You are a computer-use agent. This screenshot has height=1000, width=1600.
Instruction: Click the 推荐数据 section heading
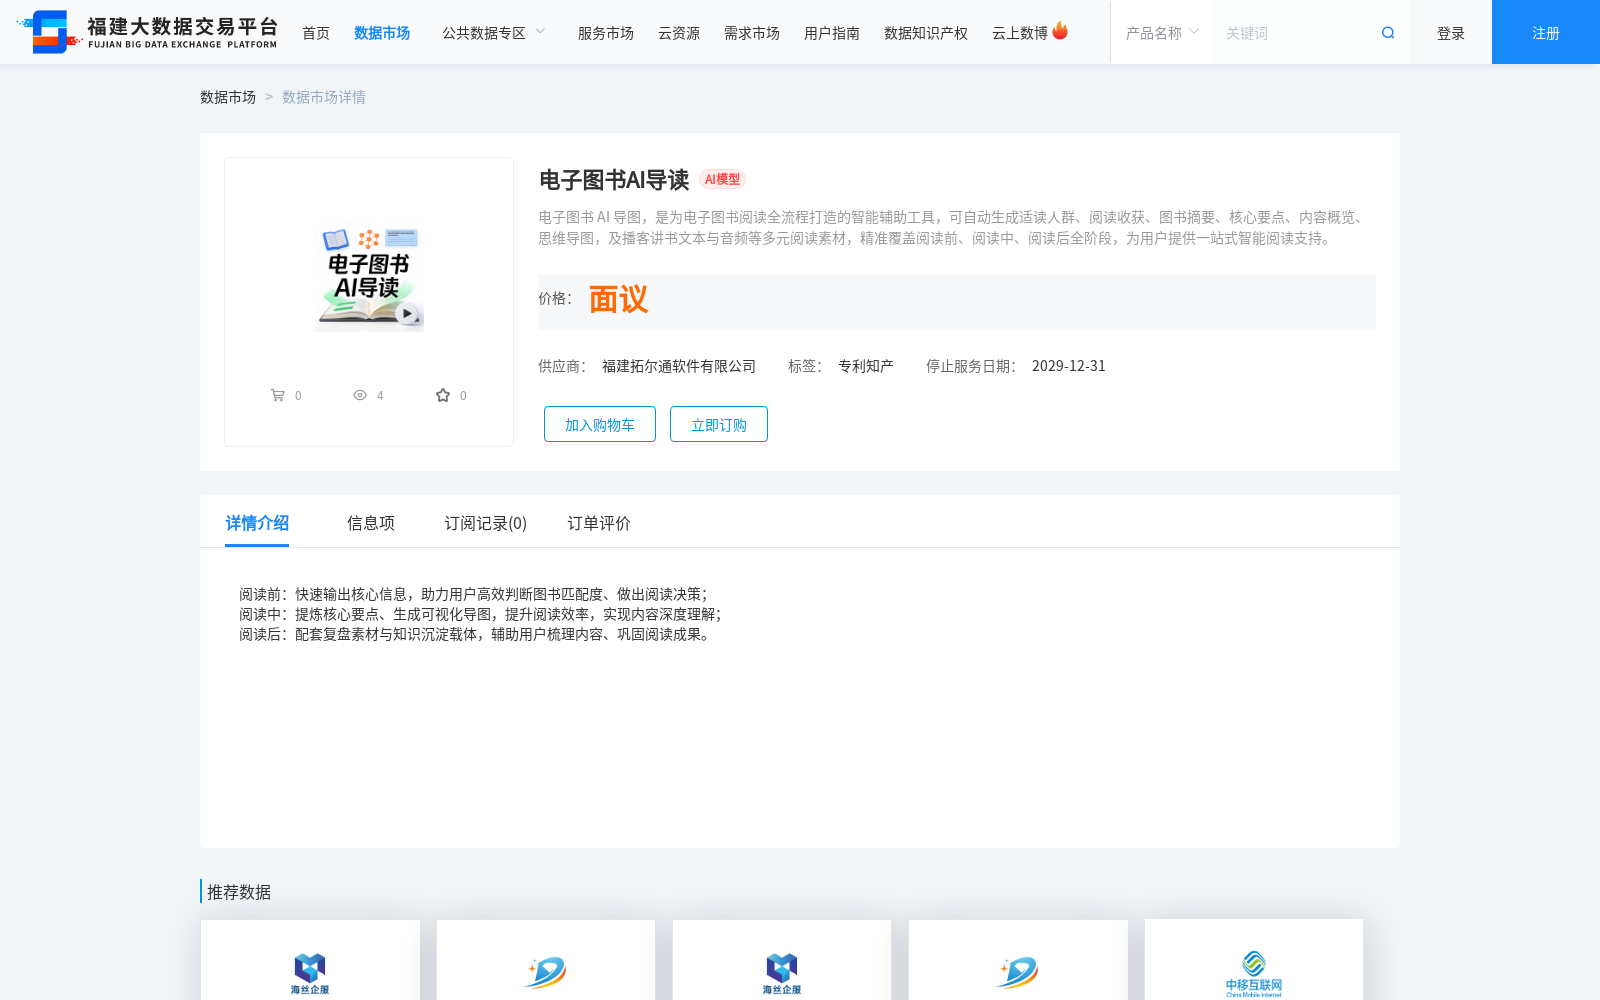point(239,892)
